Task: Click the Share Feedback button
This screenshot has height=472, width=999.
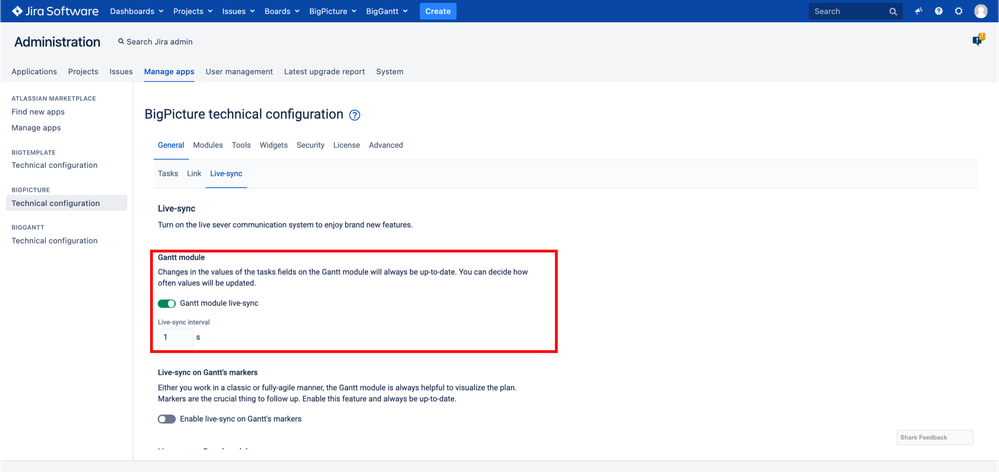Action: pyautogui.click(x=935, y=438)
